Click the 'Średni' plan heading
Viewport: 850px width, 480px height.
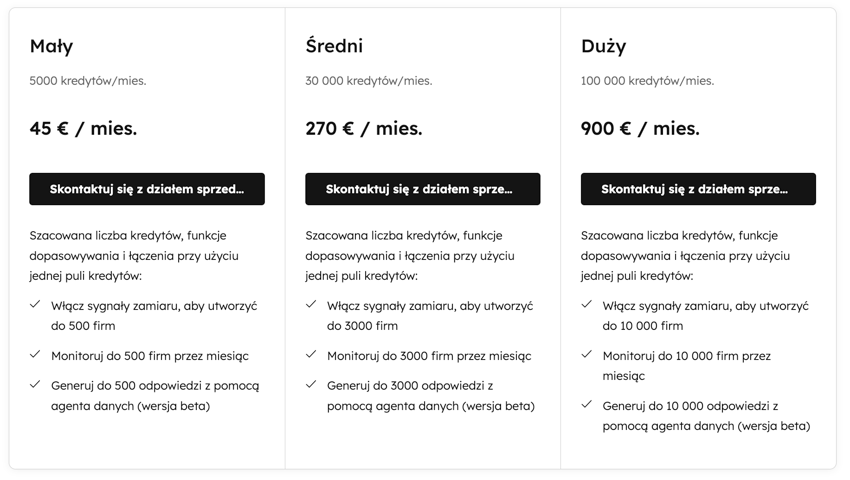pos(334,46)
